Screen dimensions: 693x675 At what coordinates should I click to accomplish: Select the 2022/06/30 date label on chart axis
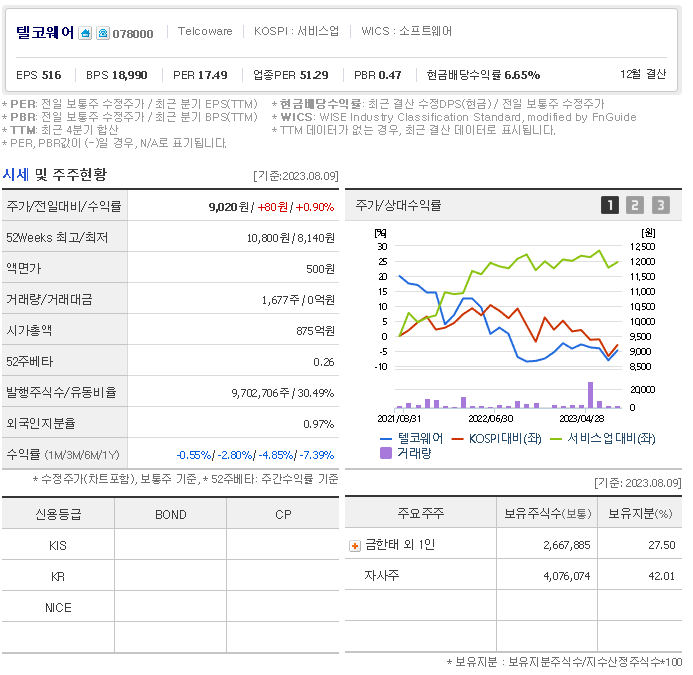491,418
